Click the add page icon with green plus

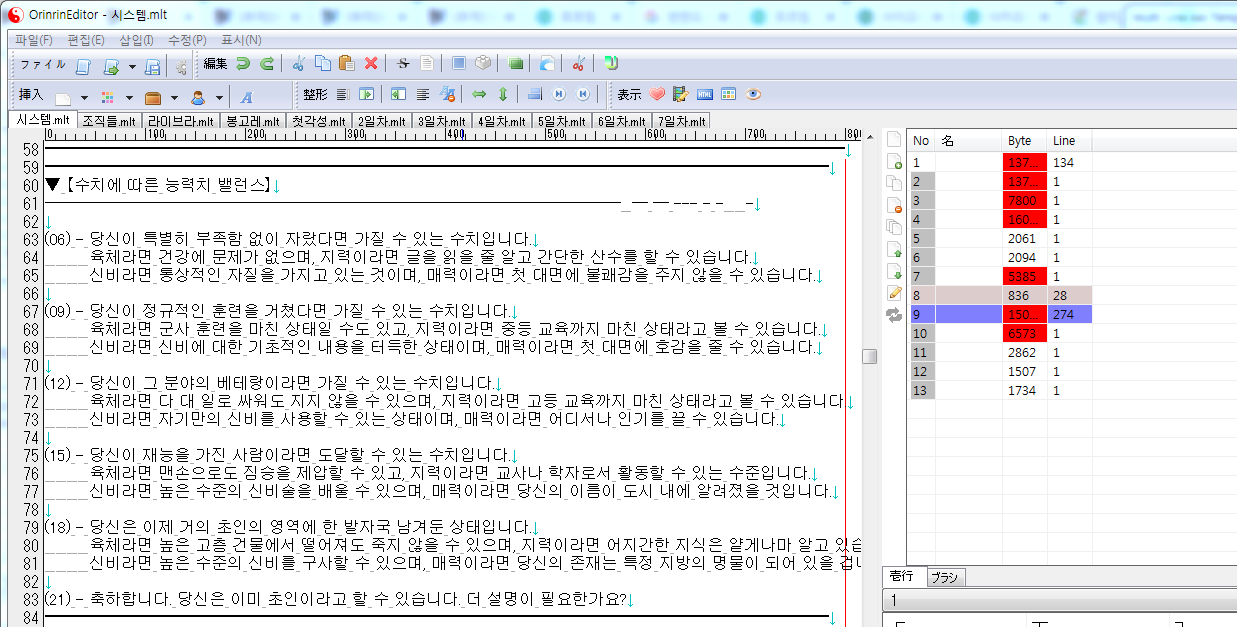pyautogui.click(x=894, y=161)
